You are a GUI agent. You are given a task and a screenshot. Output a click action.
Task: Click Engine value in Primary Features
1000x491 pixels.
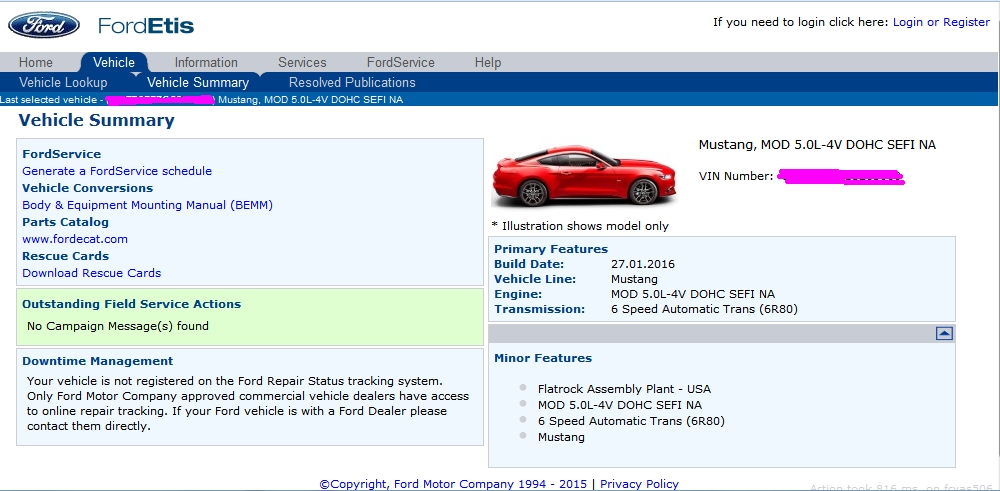click(x=693, y=294)
